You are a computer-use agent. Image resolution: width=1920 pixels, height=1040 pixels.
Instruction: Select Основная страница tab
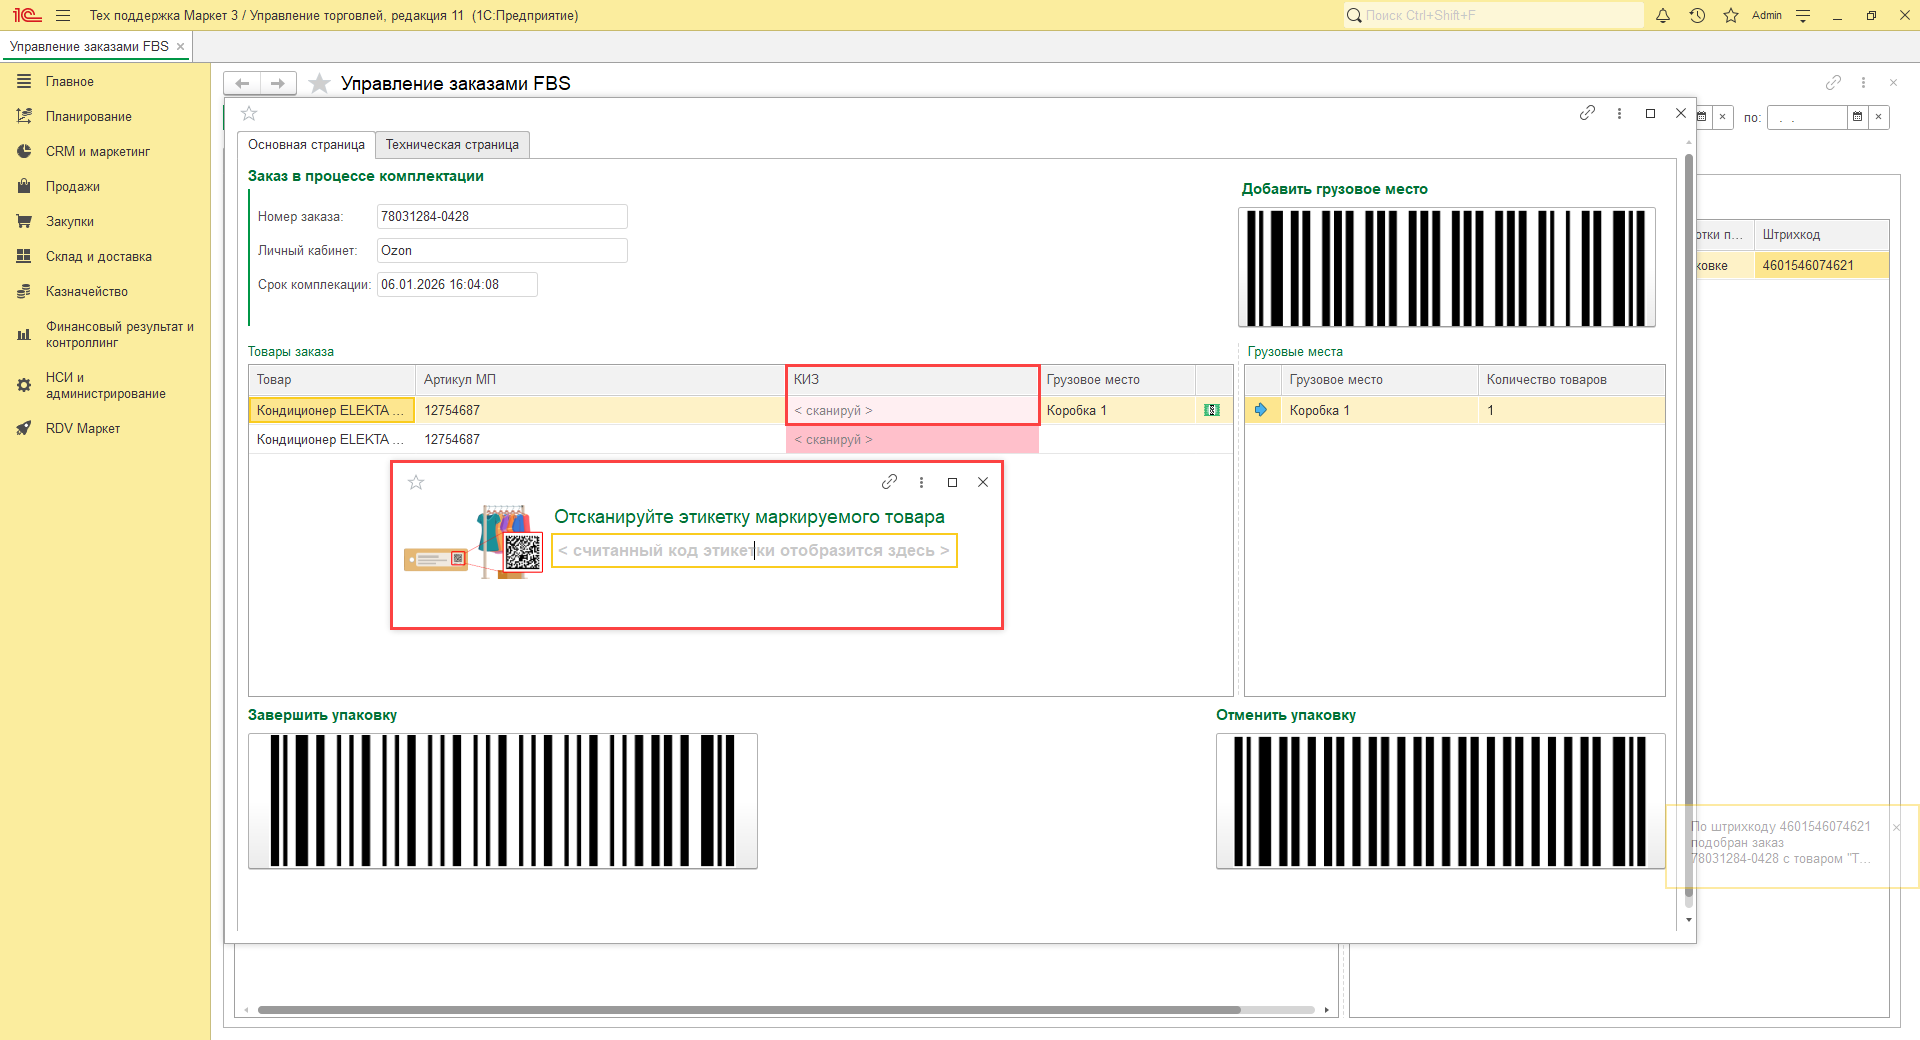point(306,145)
